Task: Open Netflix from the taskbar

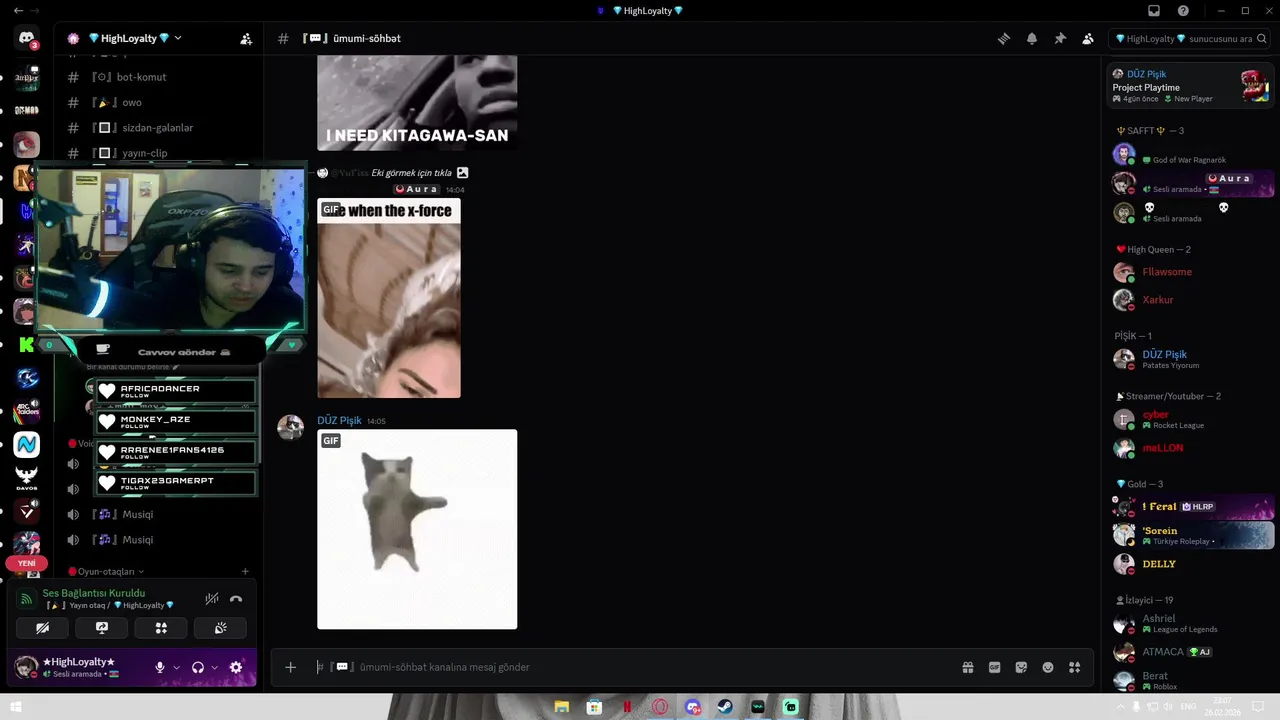Action: tap(627, 707)
